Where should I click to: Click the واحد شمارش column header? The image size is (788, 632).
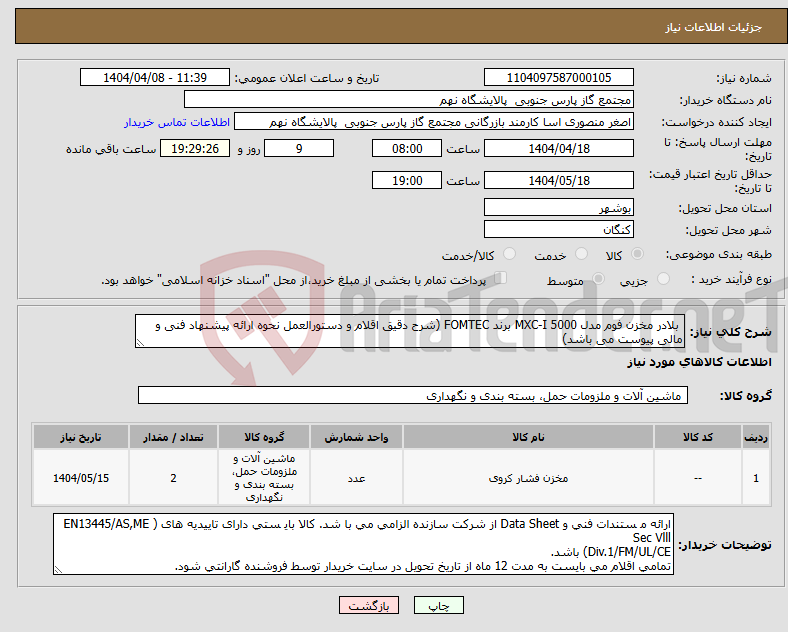click(356, 437)
